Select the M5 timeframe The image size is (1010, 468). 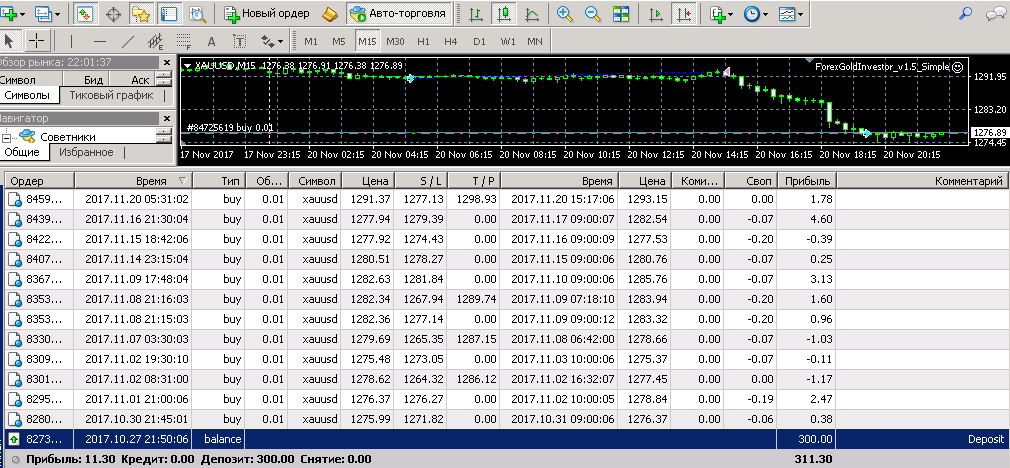[x=339, y=42]
